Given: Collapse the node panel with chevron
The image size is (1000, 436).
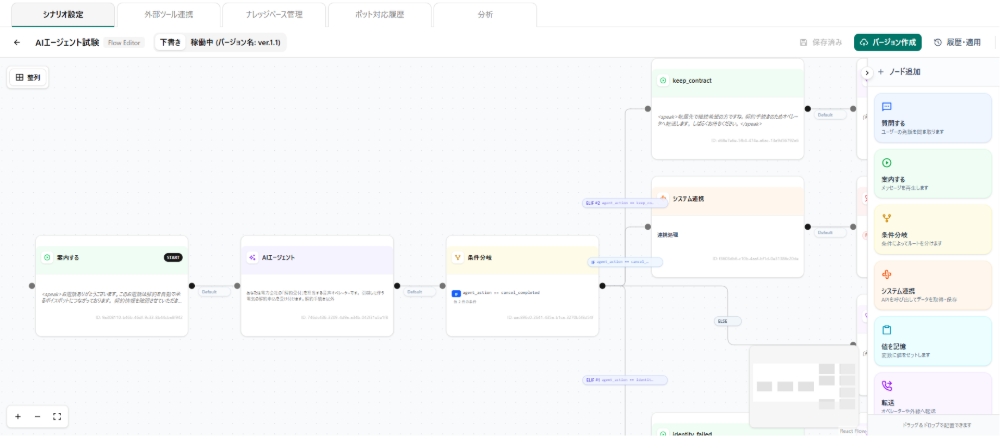Looking at the screenshot, I should coord(867,73).
